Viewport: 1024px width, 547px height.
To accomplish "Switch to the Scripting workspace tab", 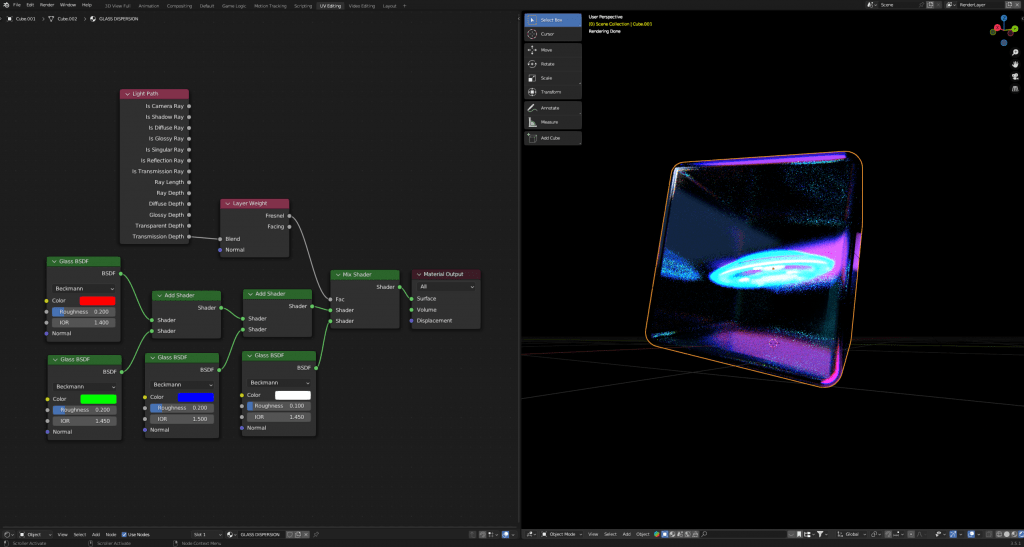I will click(x=303, y=5).
